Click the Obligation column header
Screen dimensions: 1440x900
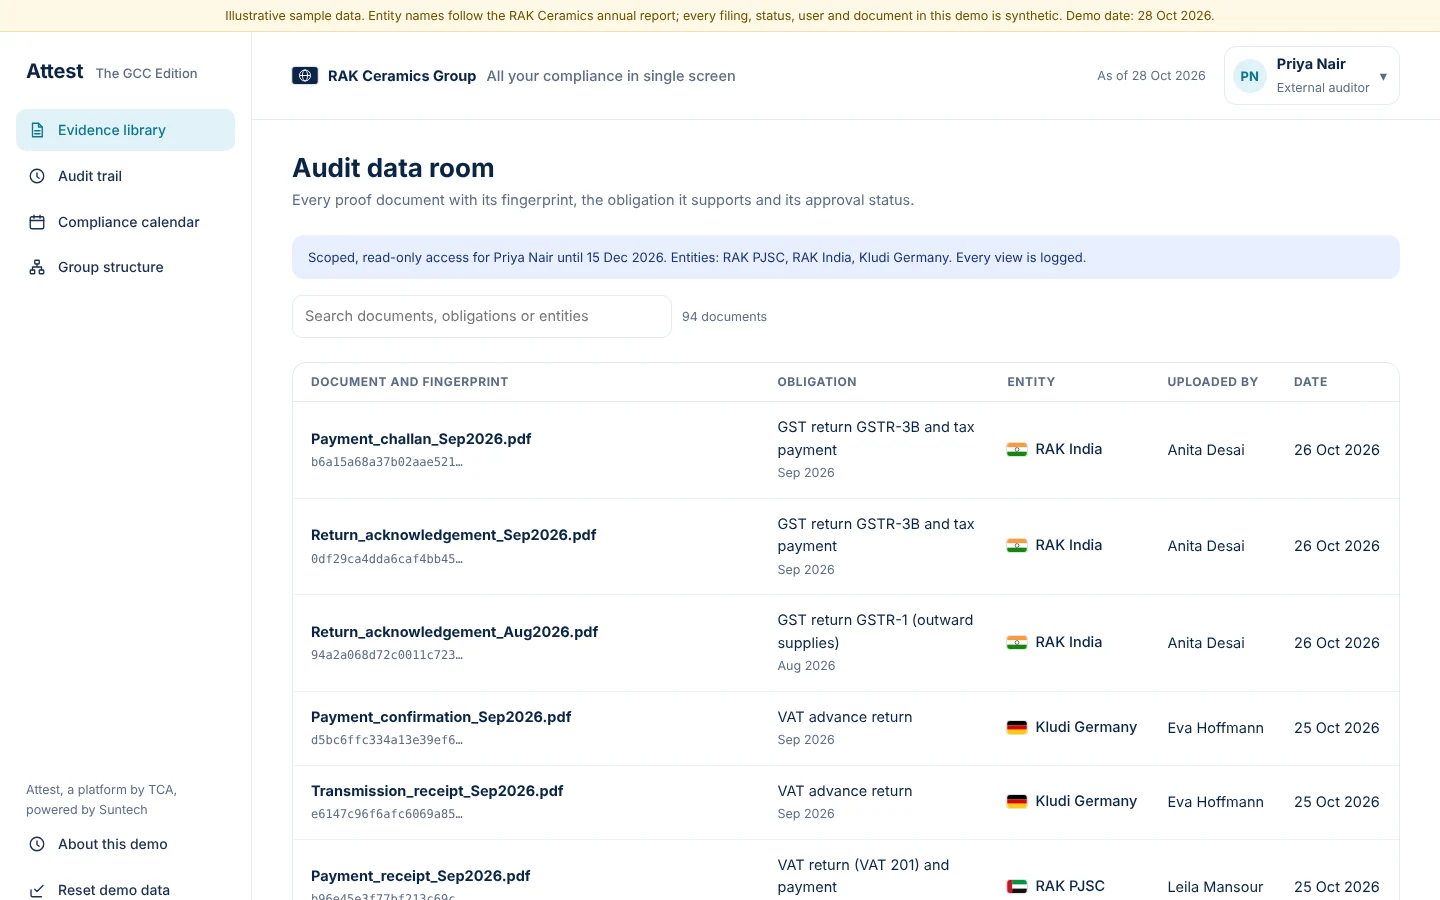[x=817, y=382]
